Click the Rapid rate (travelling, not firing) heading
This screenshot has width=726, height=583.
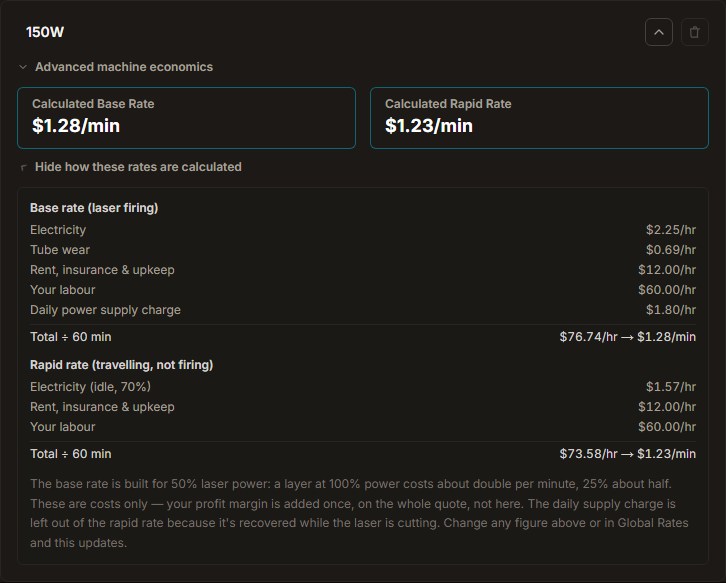121,365
